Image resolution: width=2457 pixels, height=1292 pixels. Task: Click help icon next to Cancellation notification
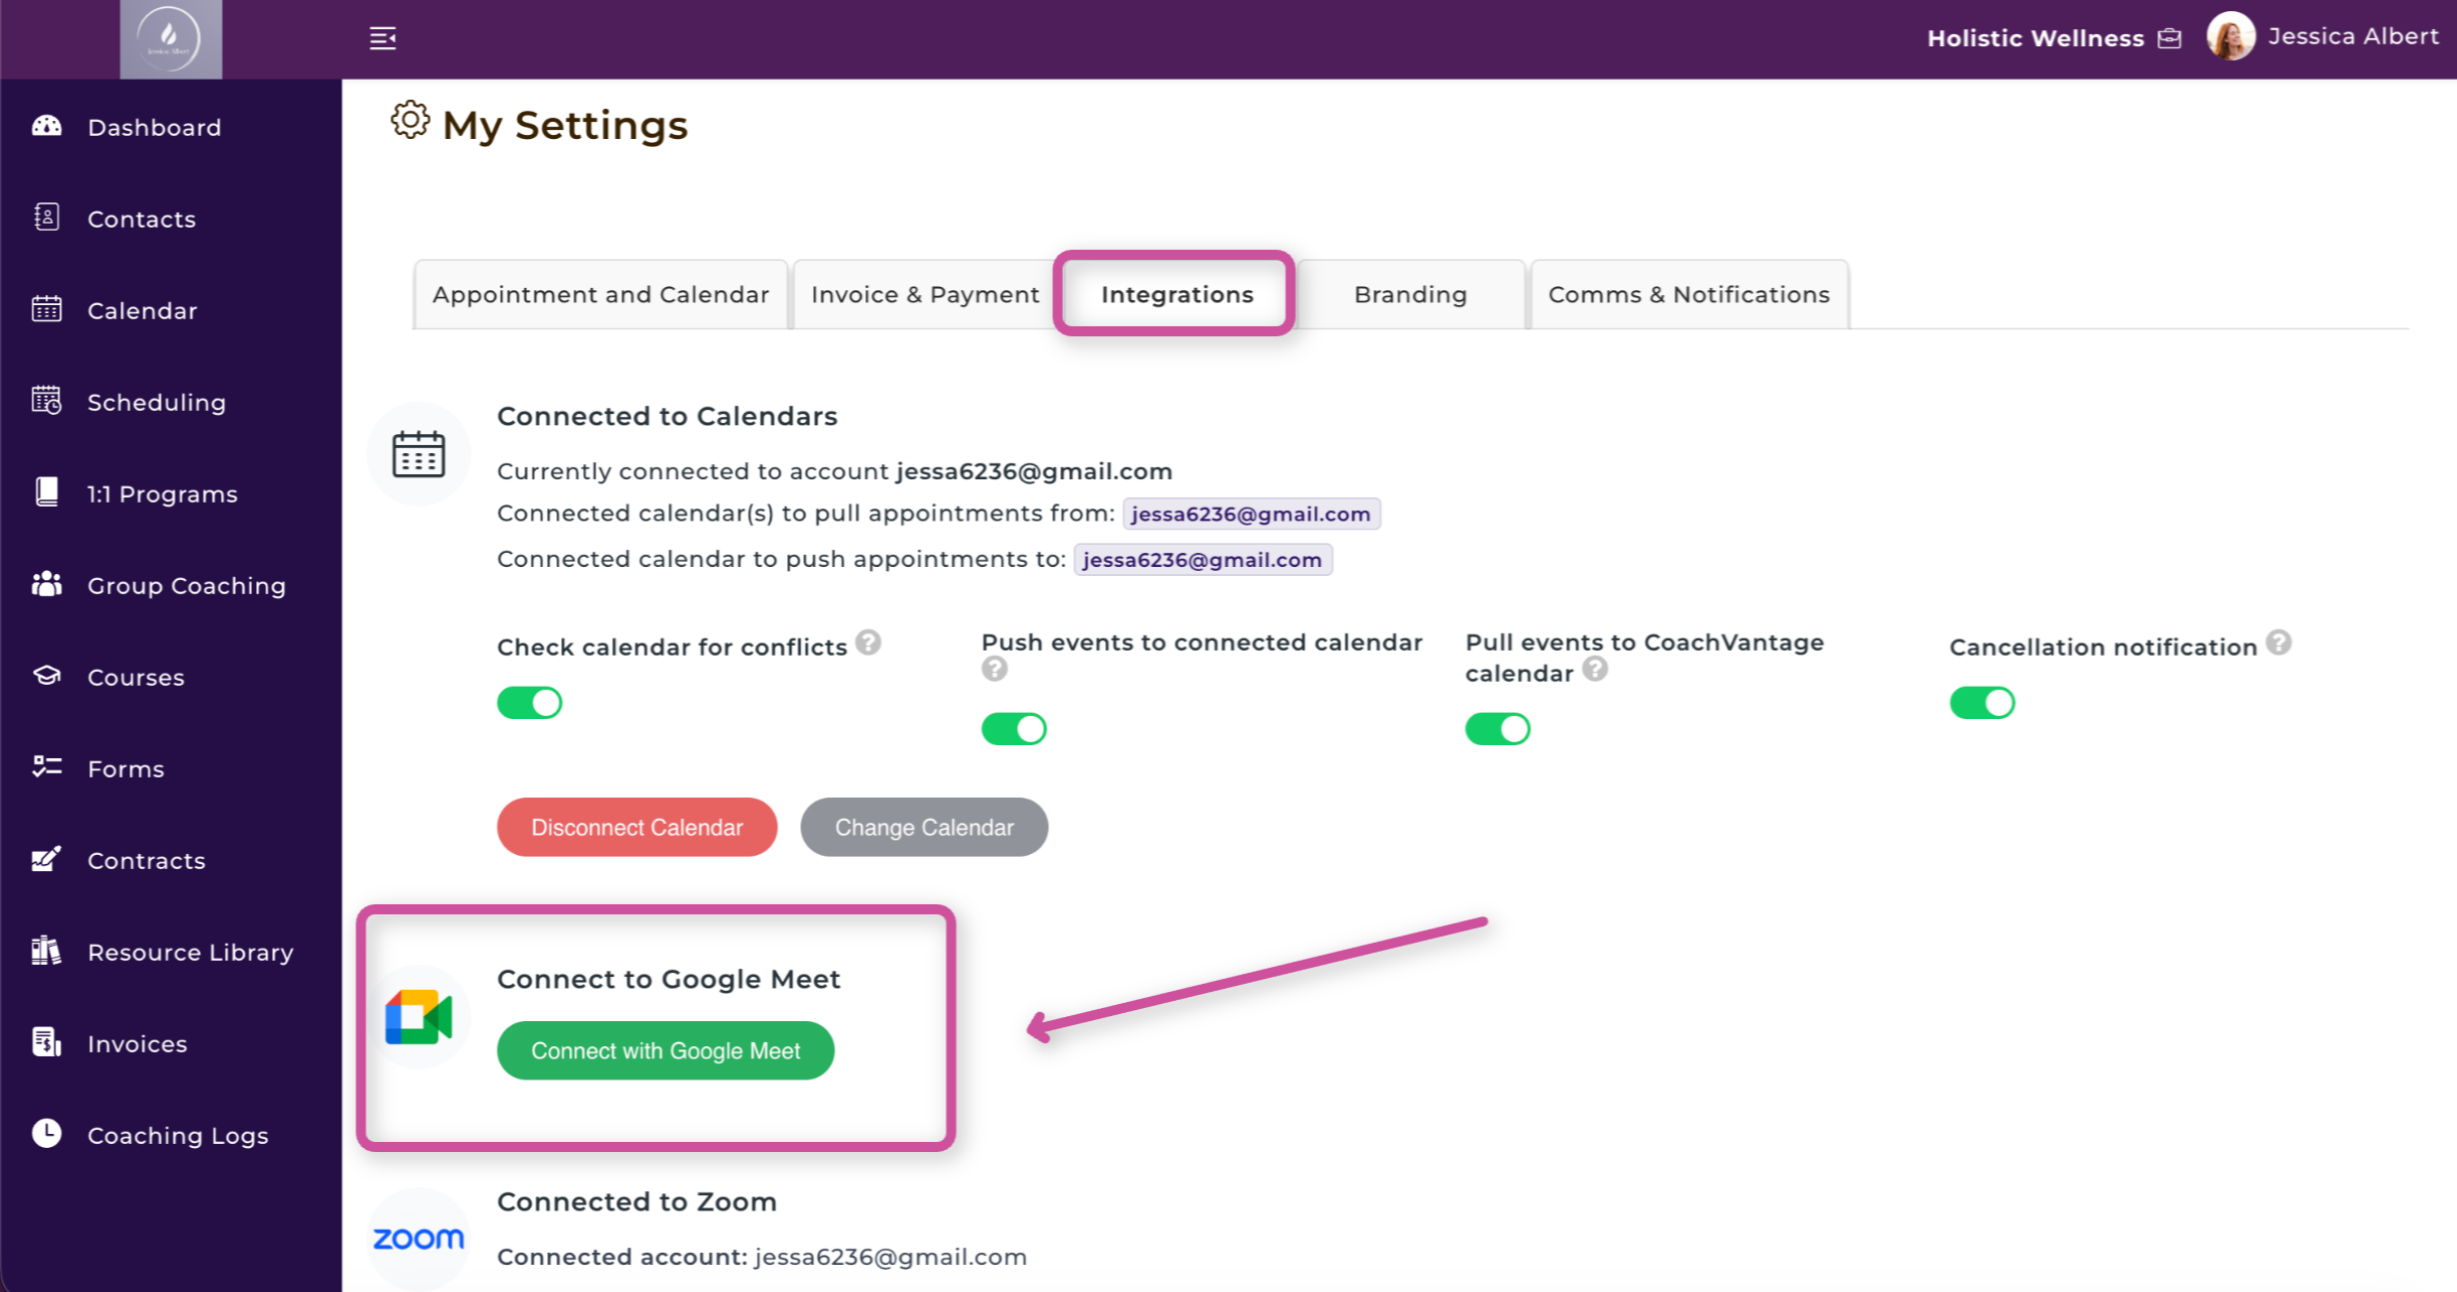pyautogui.click(x=2278, y=642)
